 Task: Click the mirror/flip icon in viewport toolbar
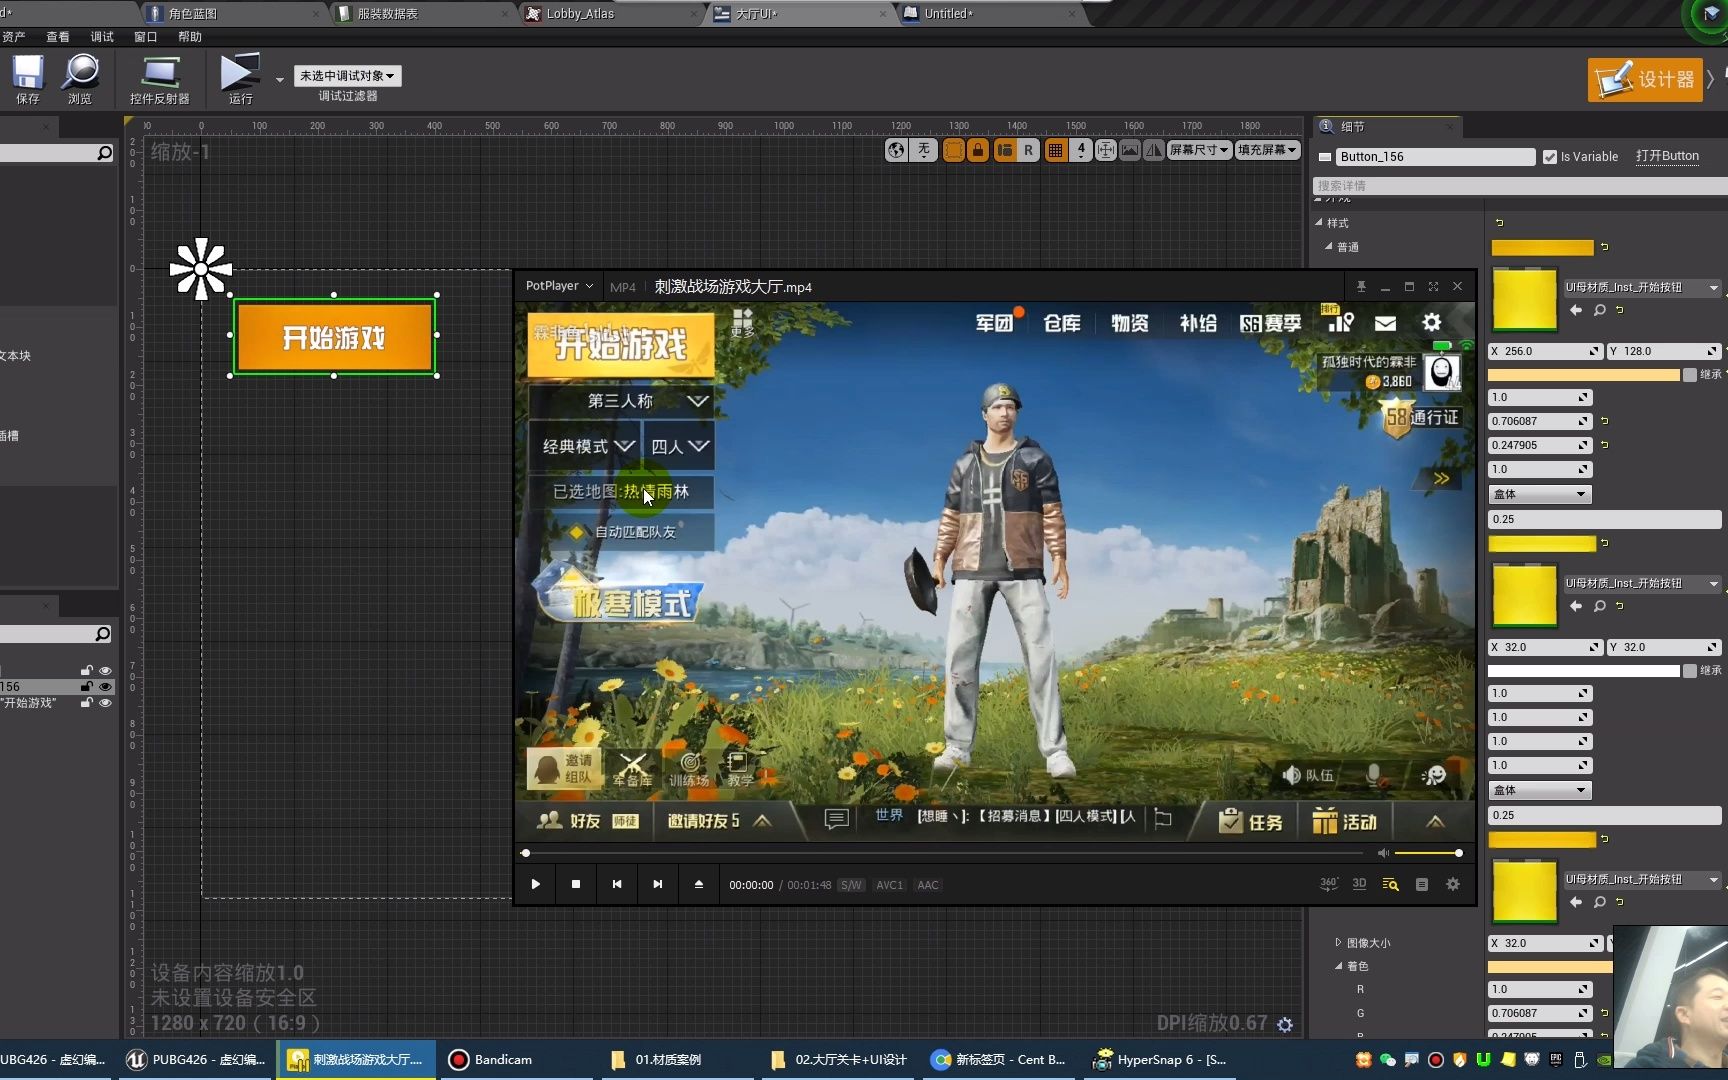1154,150
